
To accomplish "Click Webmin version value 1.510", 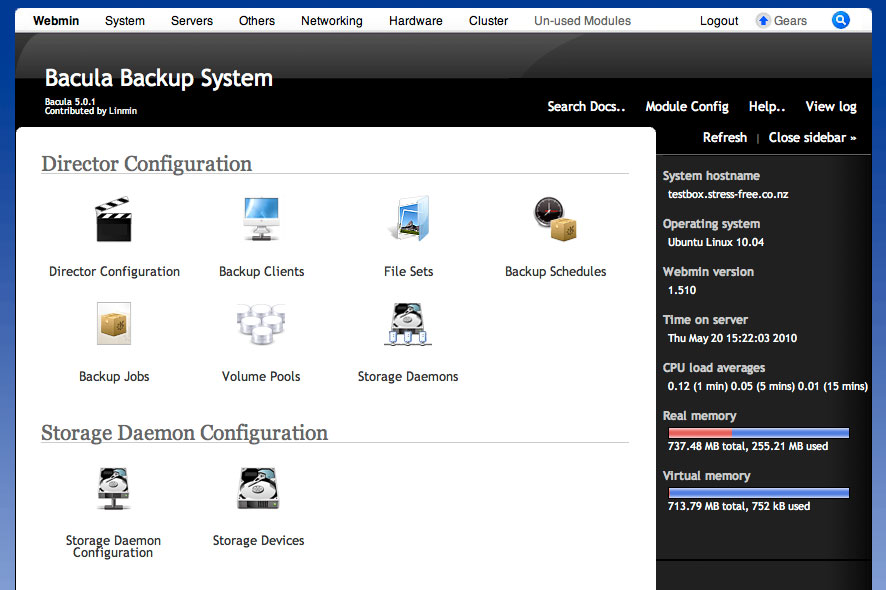I will (x=681, y=290).
